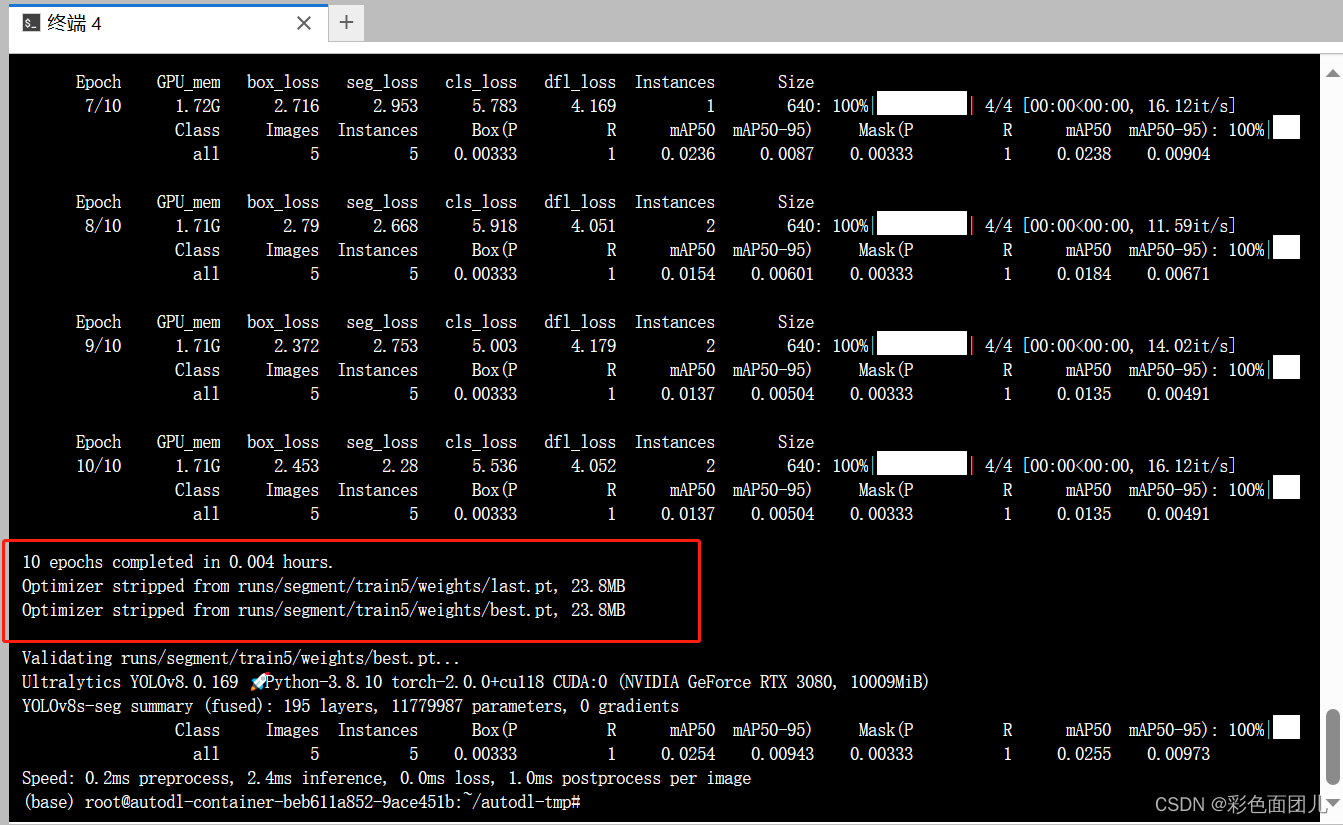Screen dimensions: 1343x825
Task: Click the mask mAP50 value '0.0184'
Action: coord(1084,274)
